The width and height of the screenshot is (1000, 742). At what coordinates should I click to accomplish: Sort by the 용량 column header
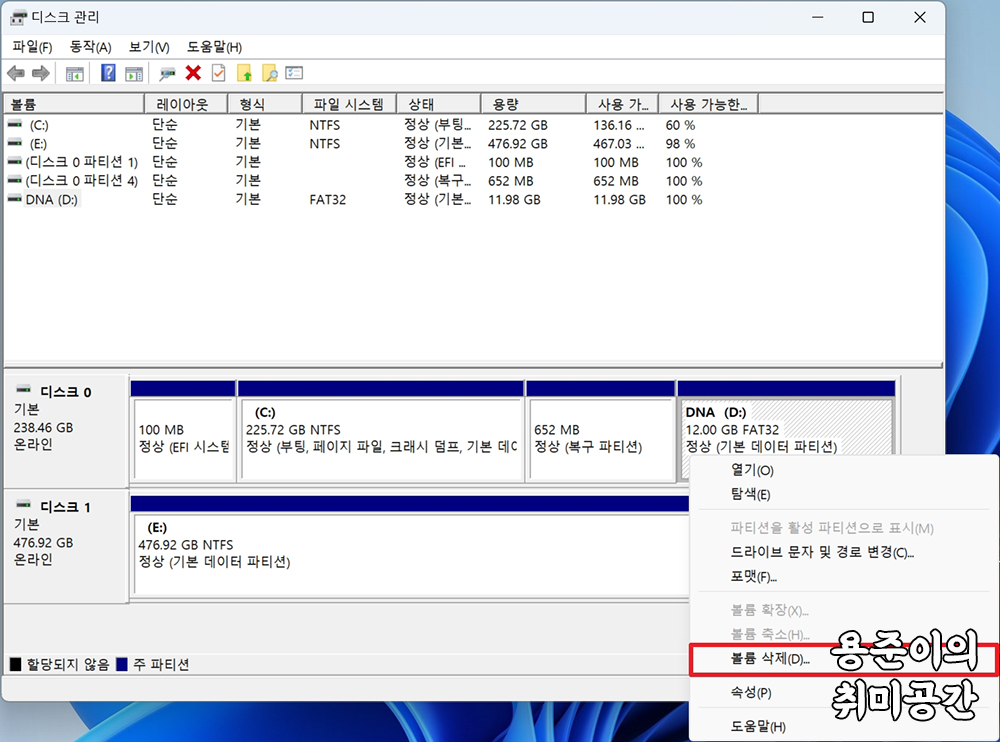point(533,103)
